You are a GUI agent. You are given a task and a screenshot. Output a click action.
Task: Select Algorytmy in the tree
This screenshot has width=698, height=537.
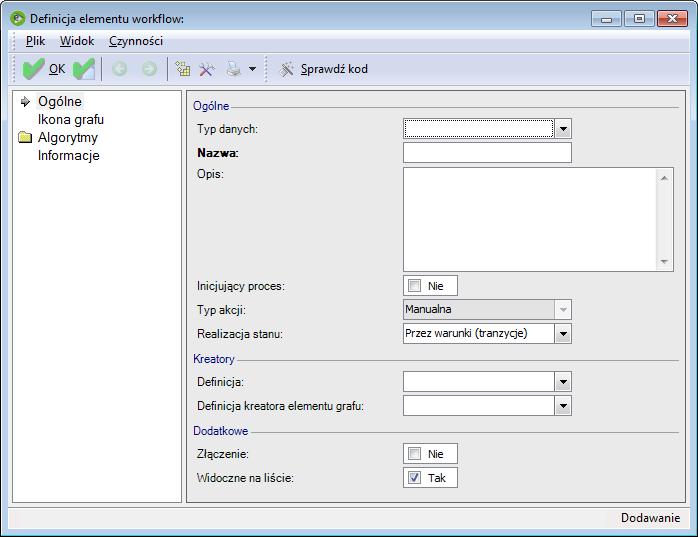point(68,138)
